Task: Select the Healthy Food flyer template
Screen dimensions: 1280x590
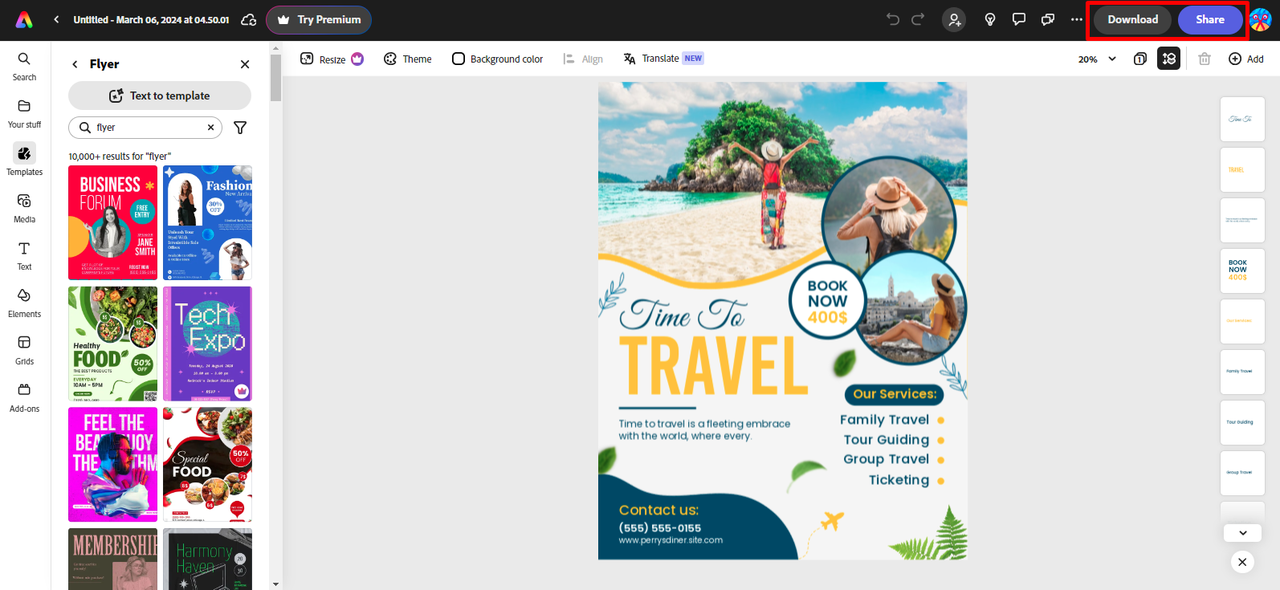Action: [x=113, y=344]
